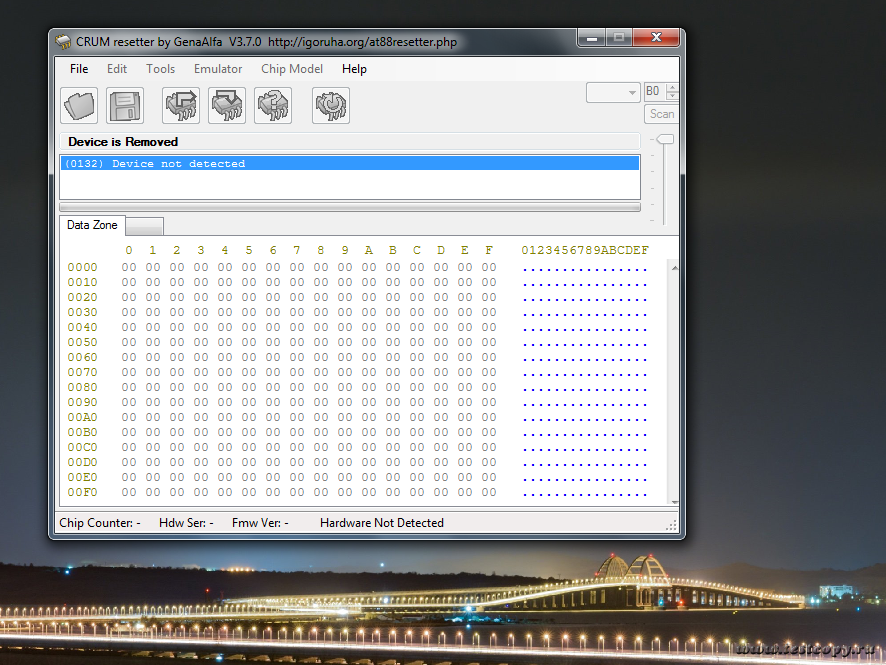Click the ASCII dots of row 0080
The height and width of the screenshot is (665, 886).
pos(585,389)
